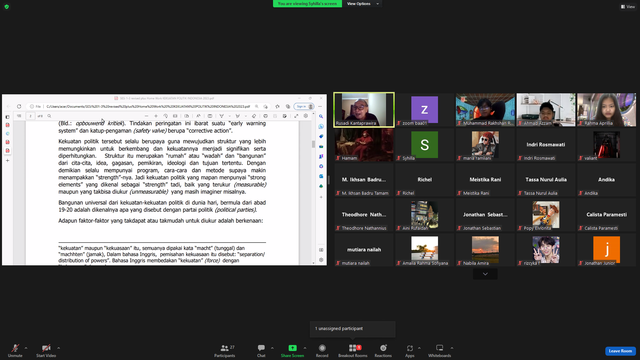Click 'You are viewing Syhilla's screen' banner

[307, 4]
